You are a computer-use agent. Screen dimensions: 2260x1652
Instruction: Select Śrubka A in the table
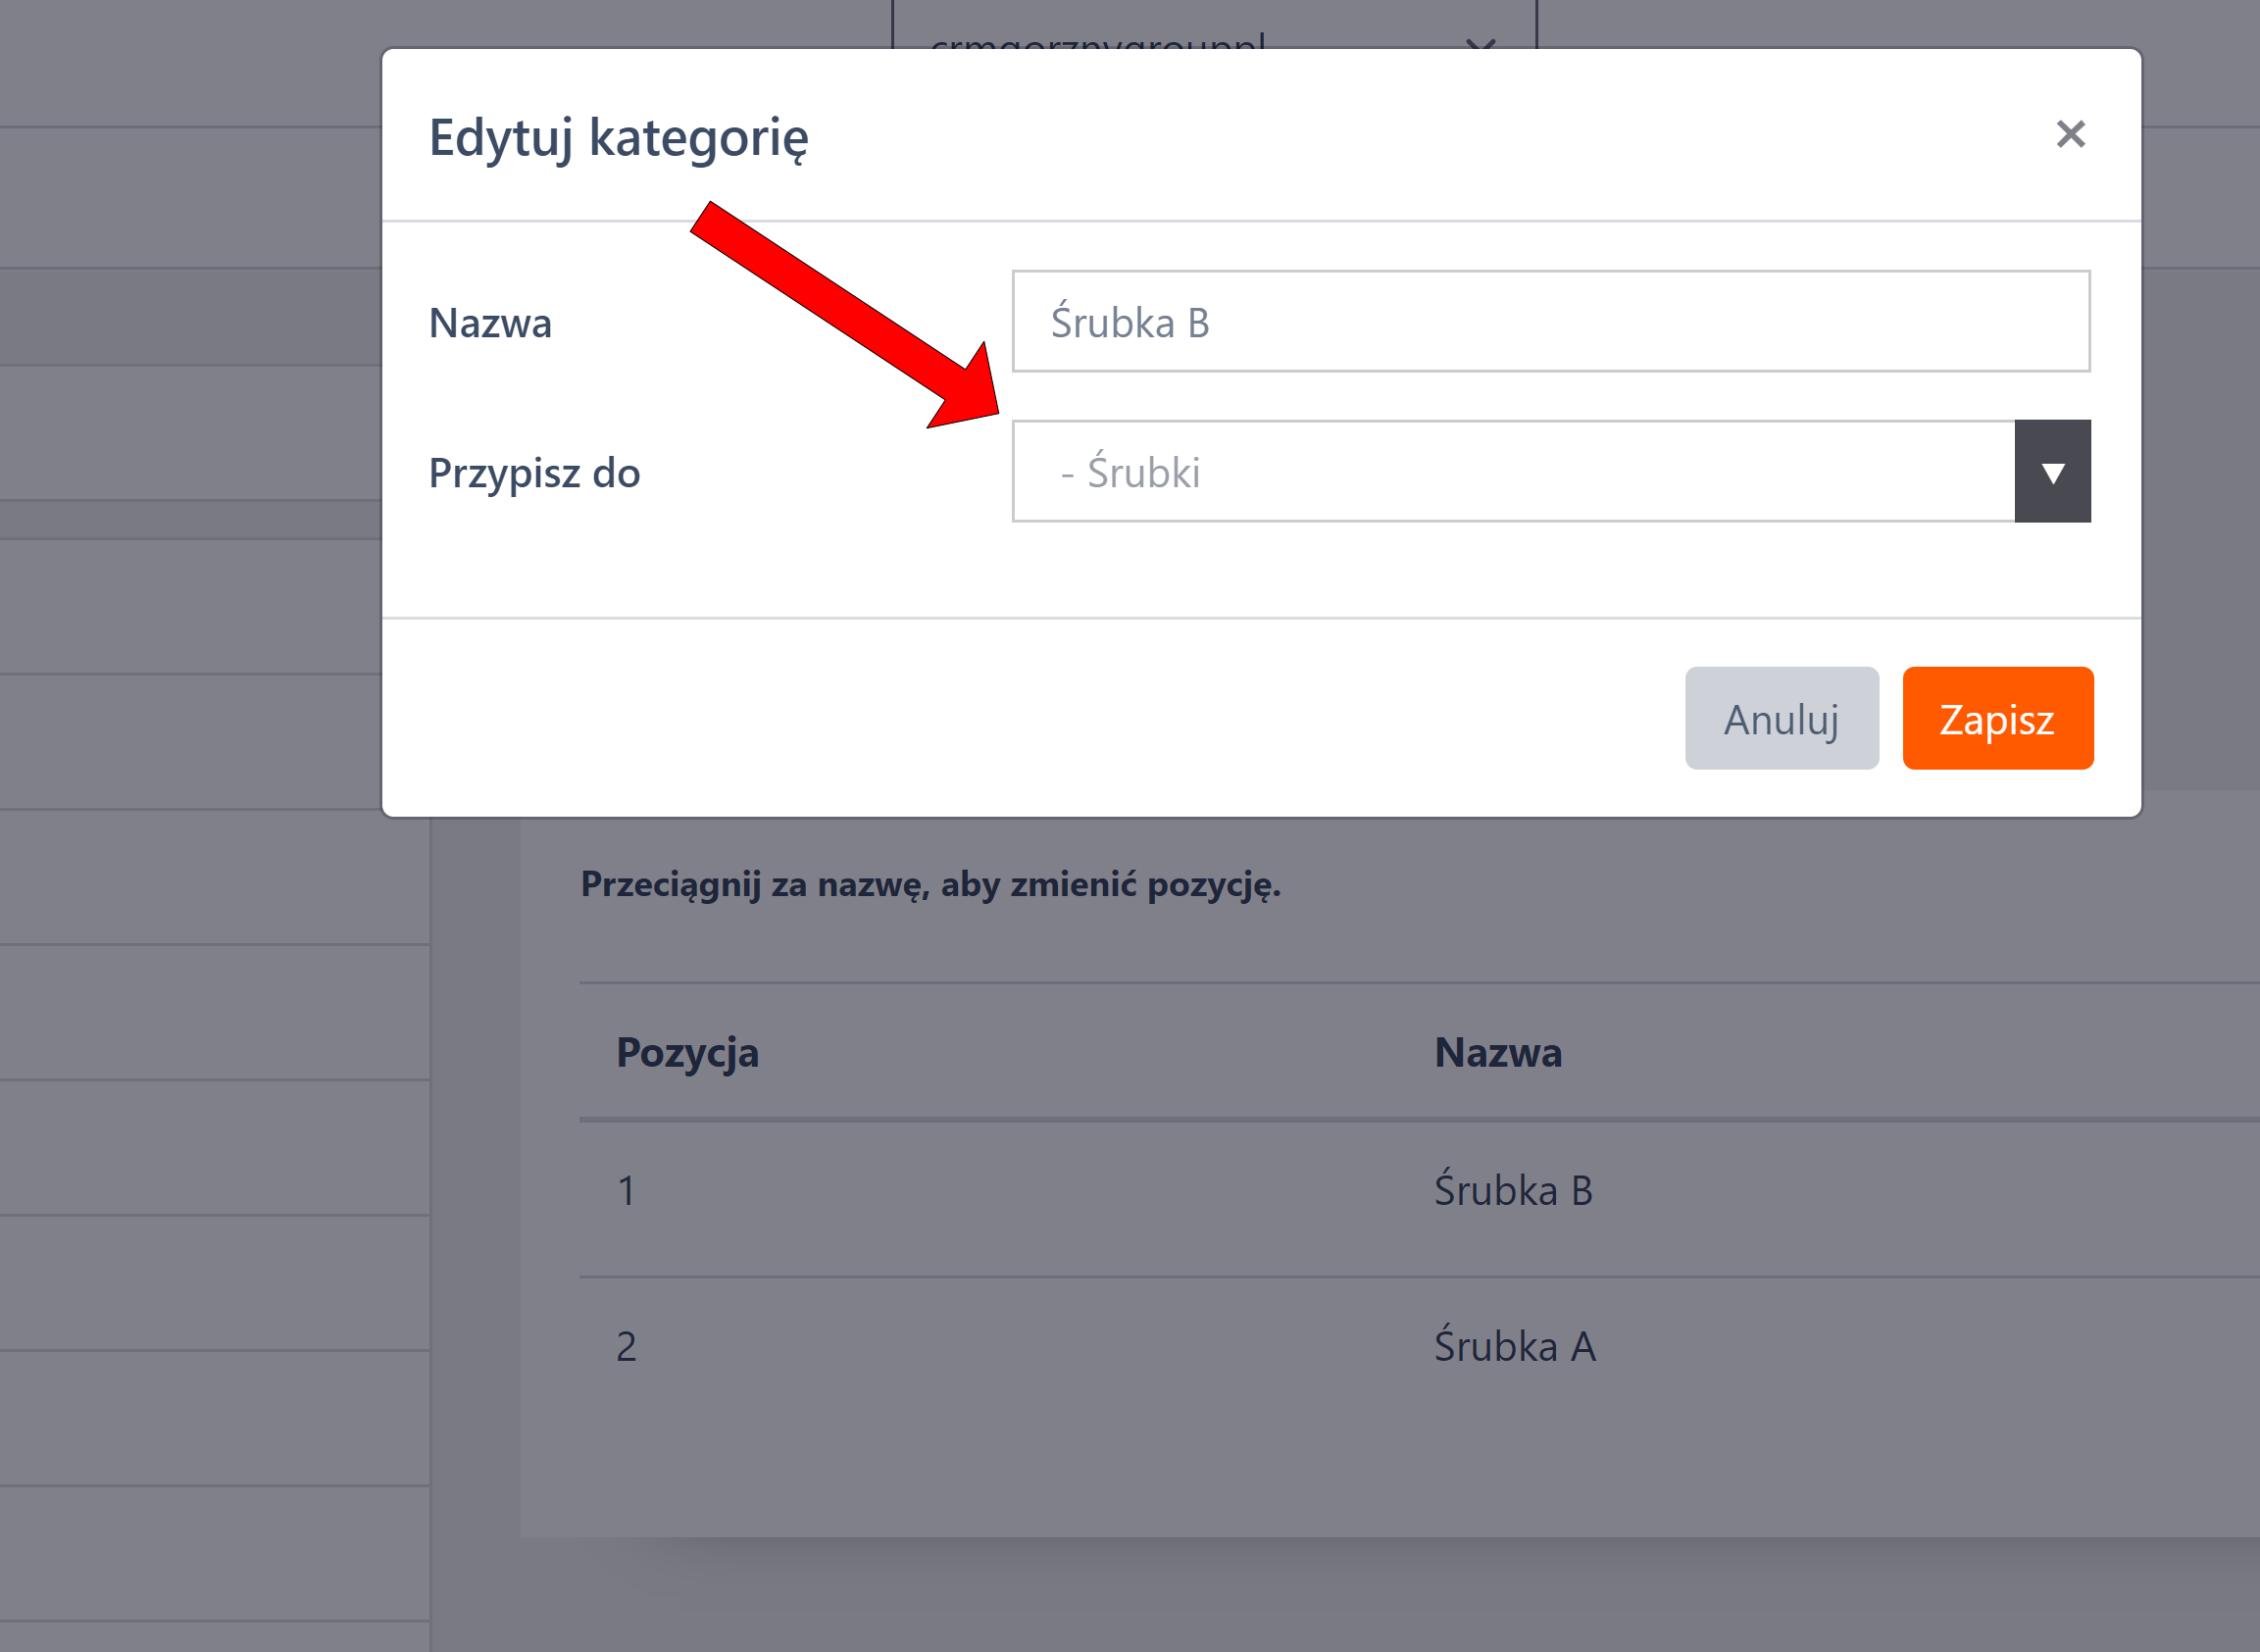click(x=1514, y=1347)
